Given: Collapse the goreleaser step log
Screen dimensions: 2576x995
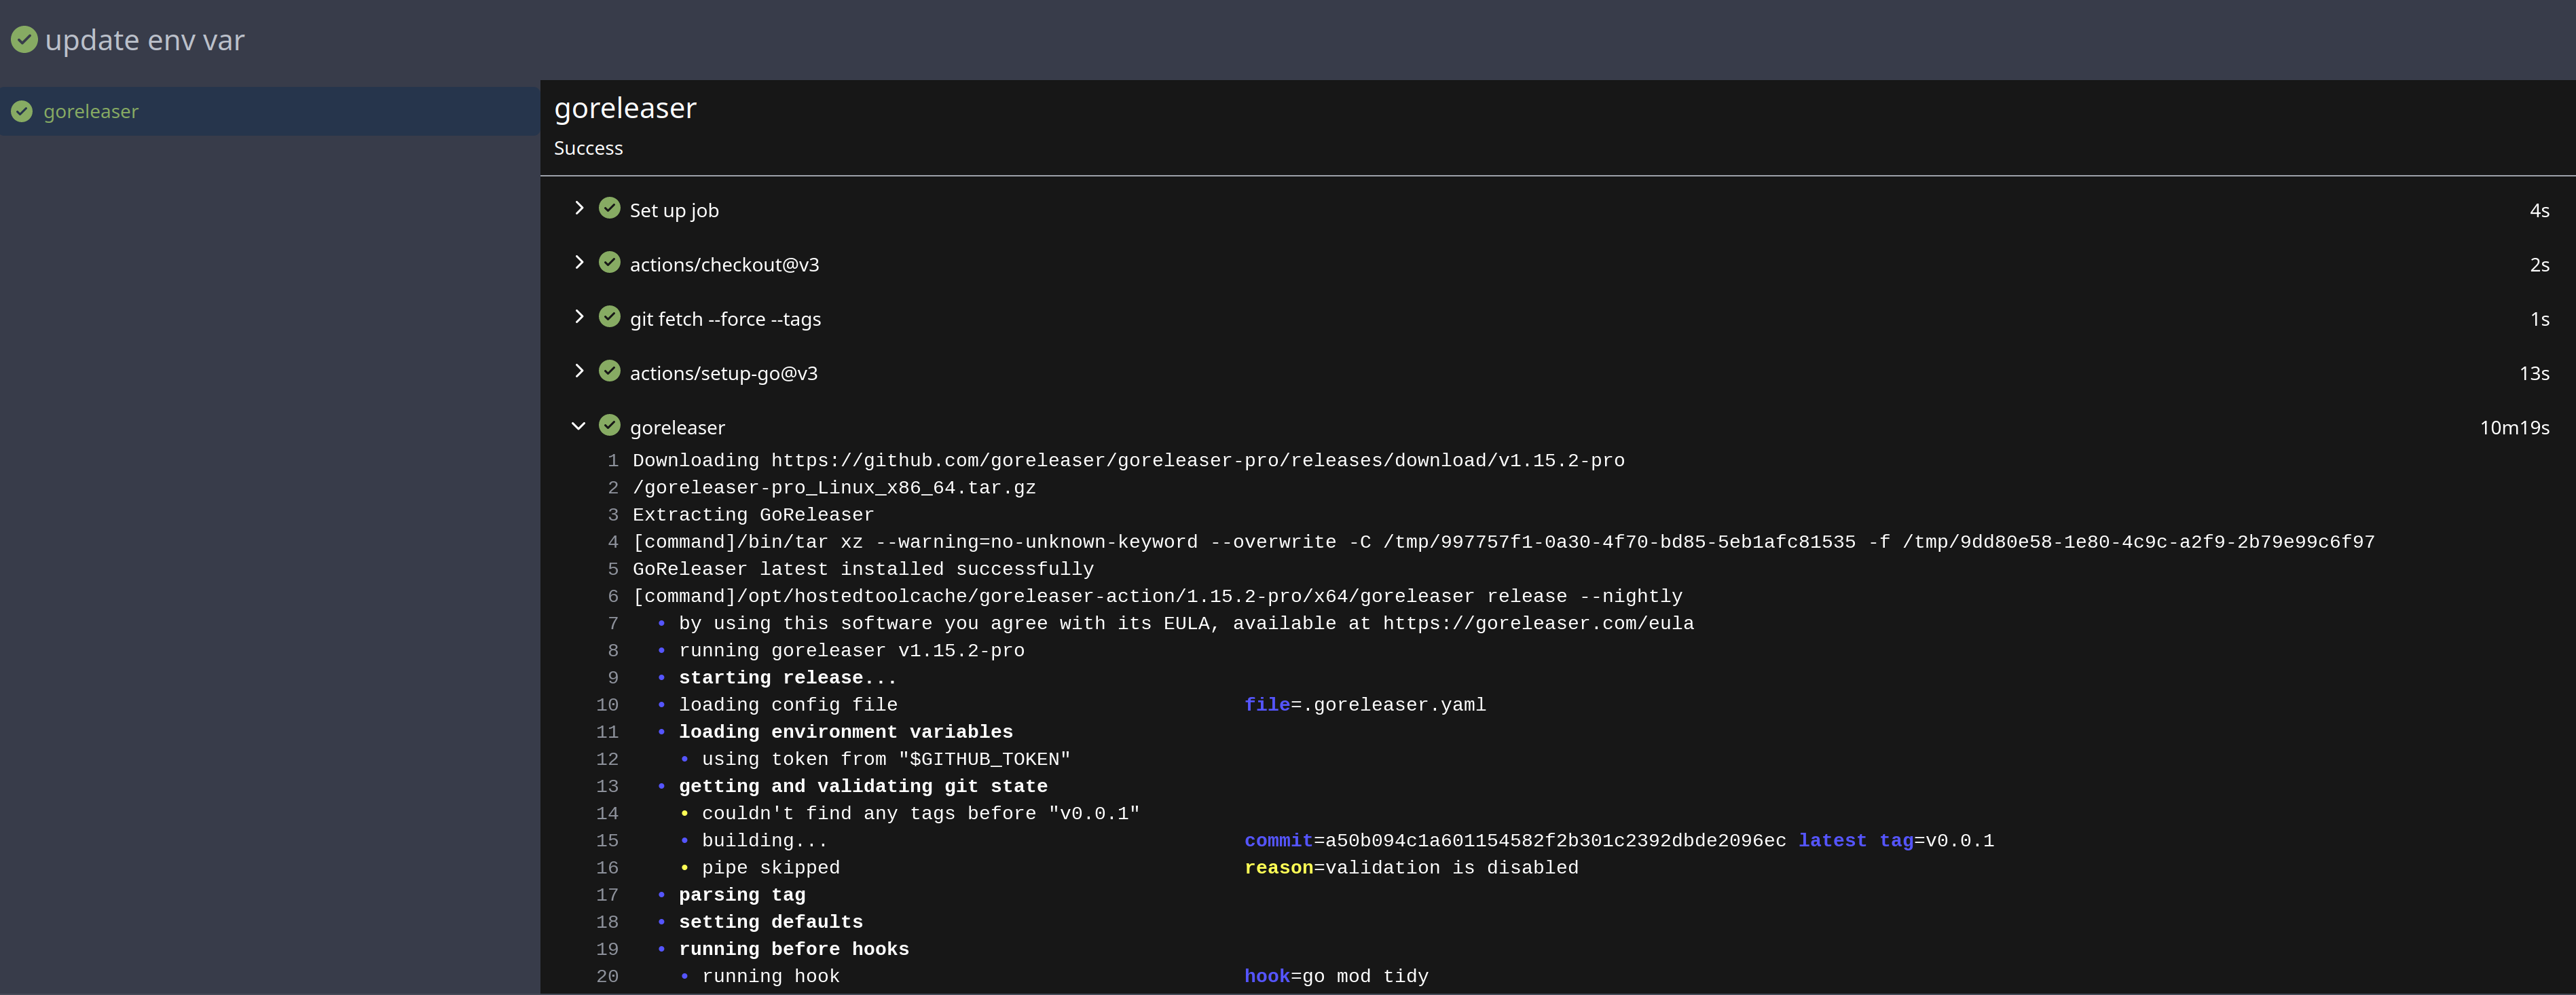Looking at the screenshot, I should click(579, 426).
